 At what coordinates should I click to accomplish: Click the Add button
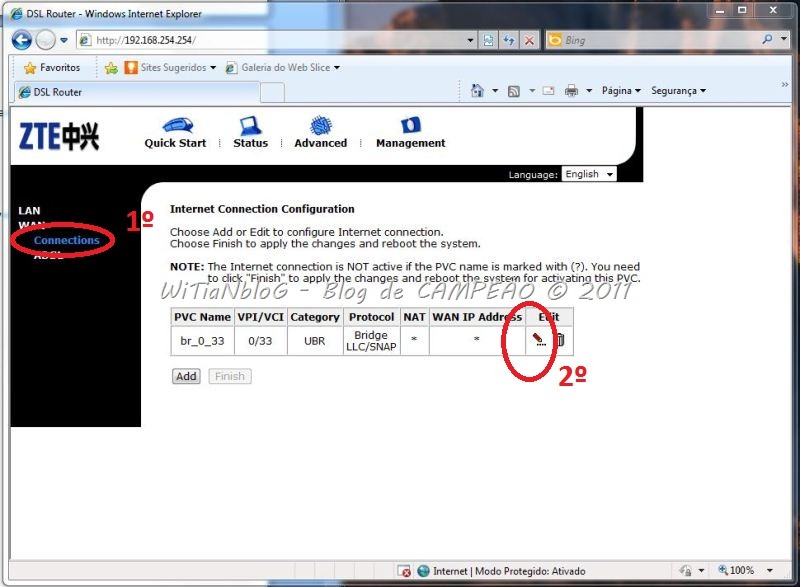click(x=186, y=376)
